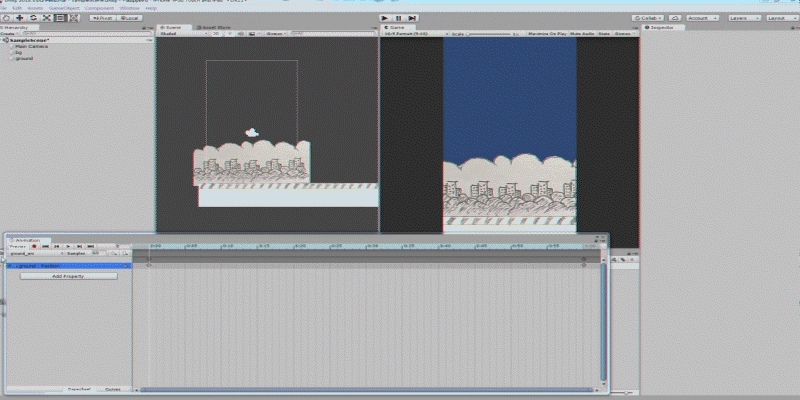Open the Help menu
The height and width of the screenshot is (400, 800).
tap(151, 9)
